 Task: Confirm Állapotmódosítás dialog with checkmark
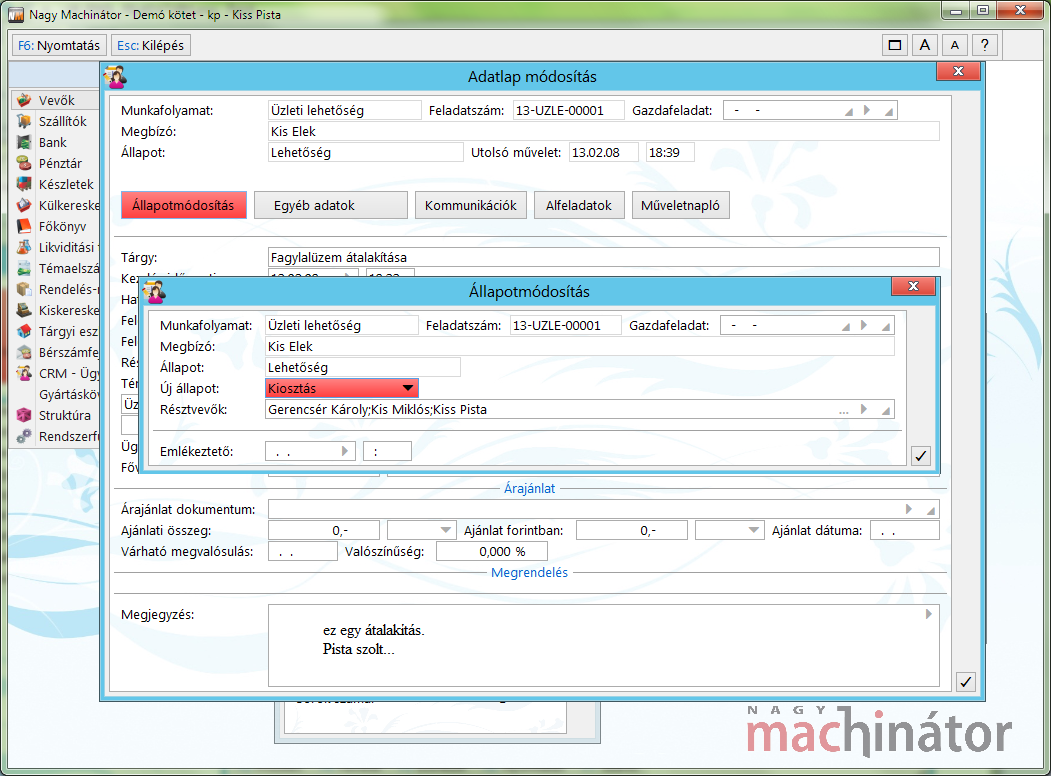(x=921, y=456)
